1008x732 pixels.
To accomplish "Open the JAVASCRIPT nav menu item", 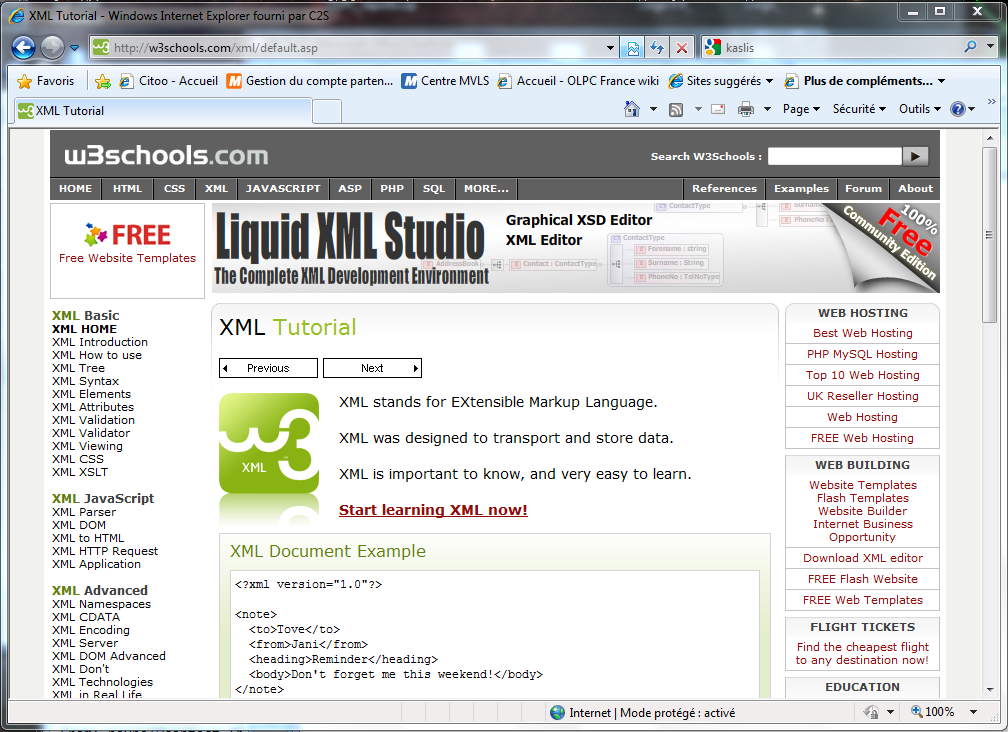I will click(x=283, y=188).
